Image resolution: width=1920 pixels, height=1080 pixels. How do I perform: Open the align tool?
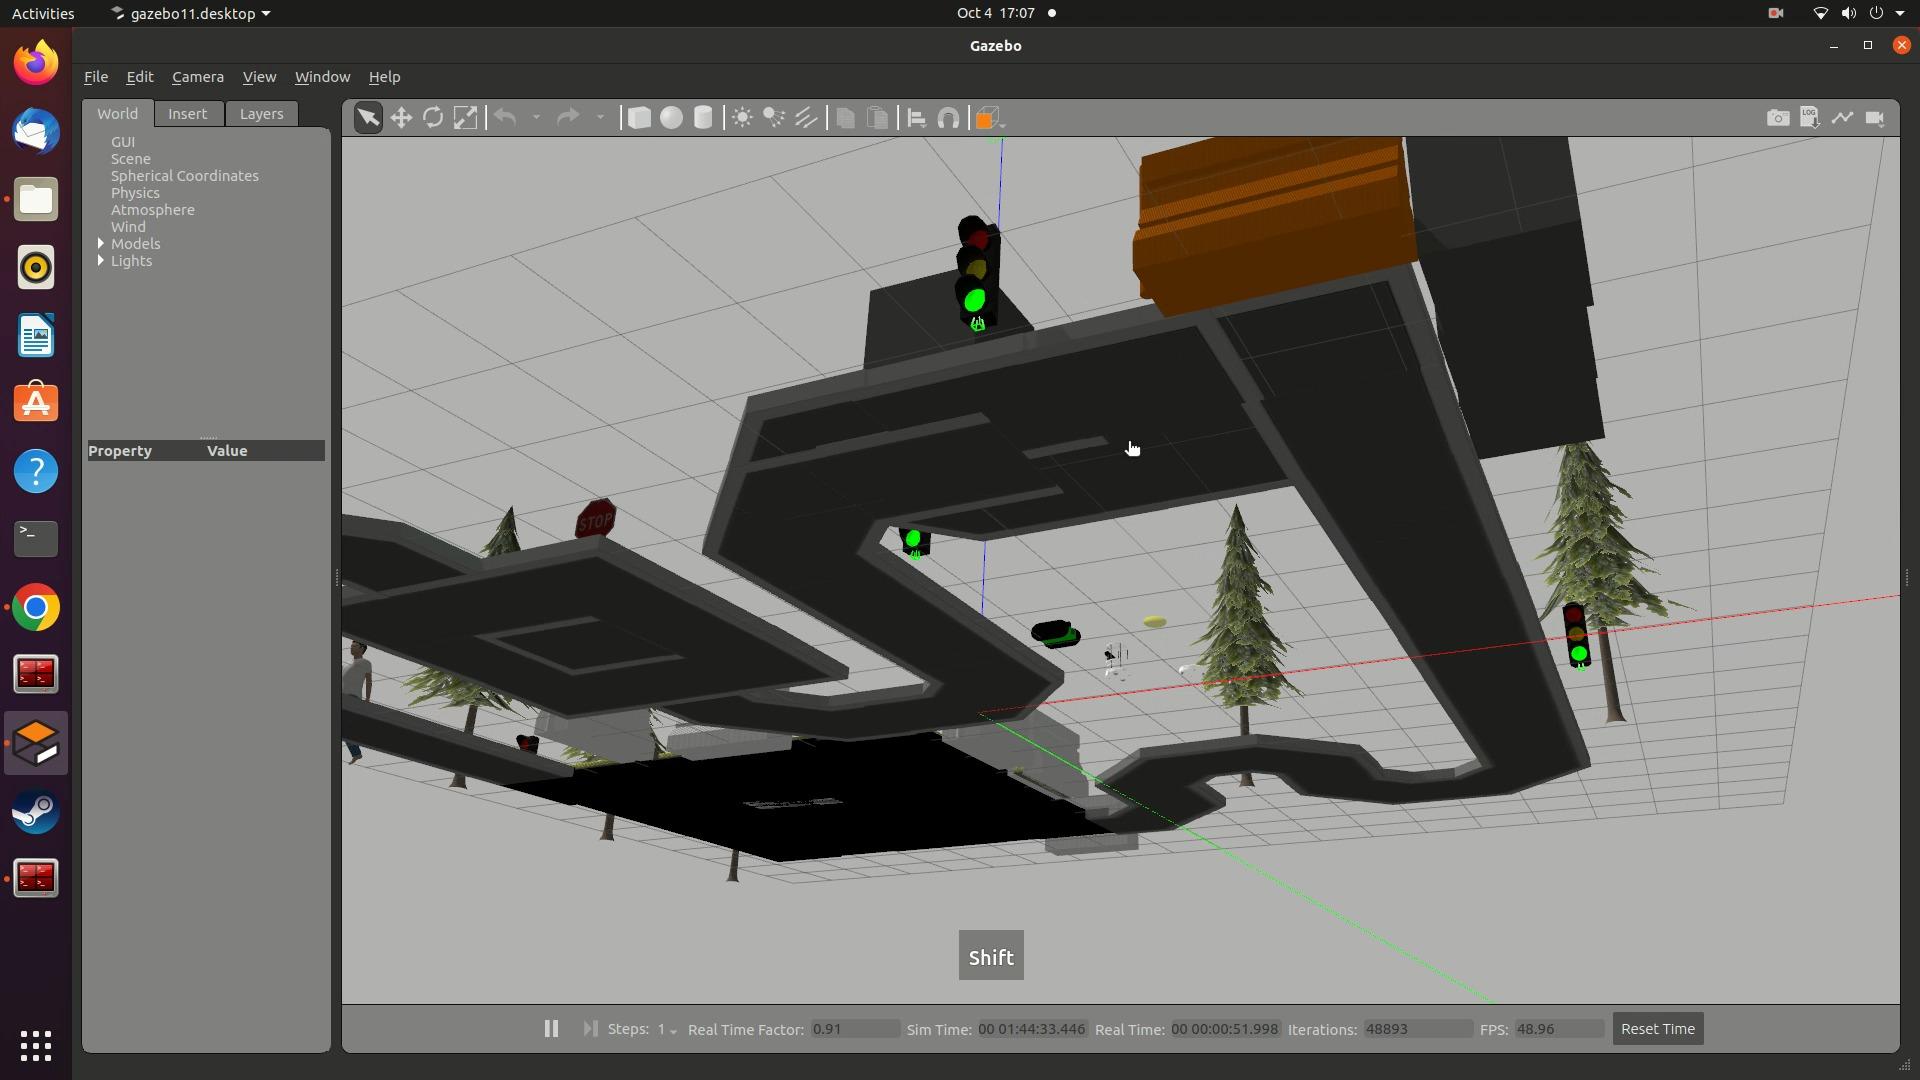[916, 118]
